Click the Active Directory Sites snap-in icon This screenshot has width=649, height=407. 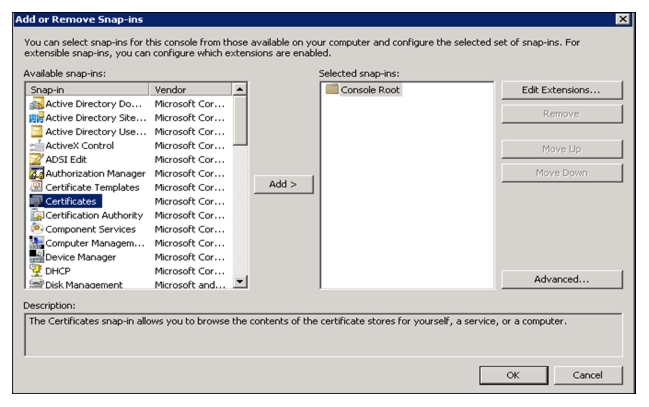click(36, 118)
